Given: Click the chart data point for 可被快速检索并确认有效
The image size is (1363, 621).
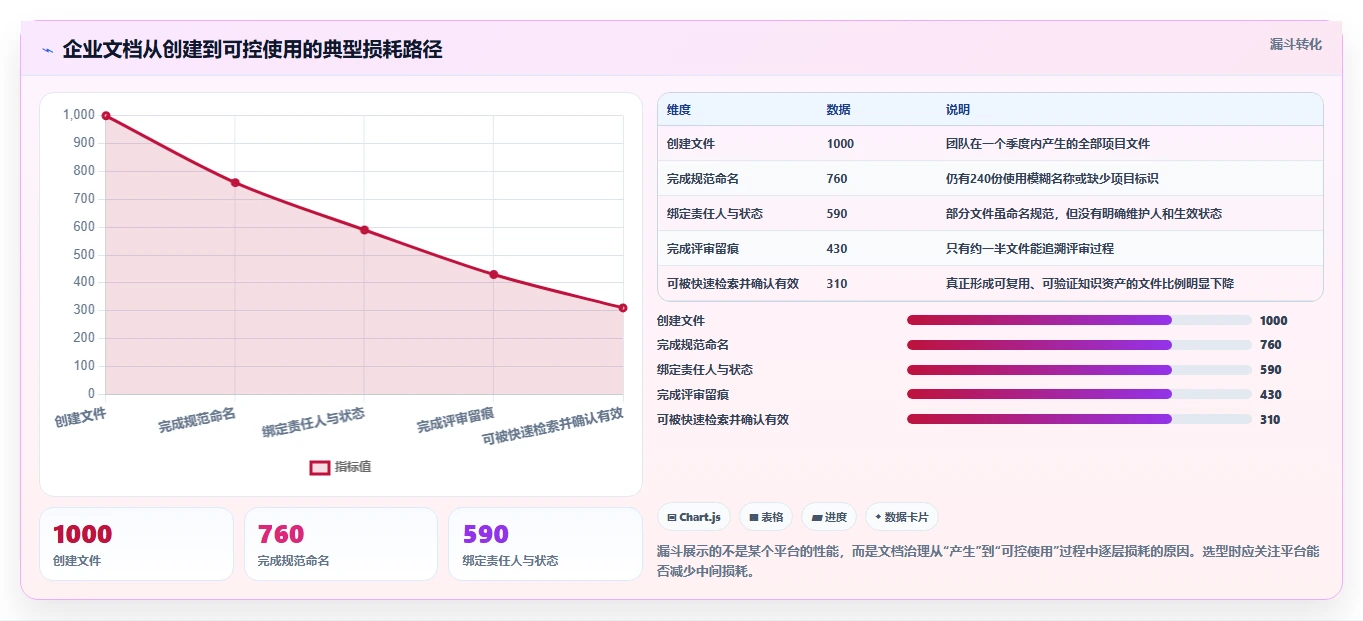Looking at the screenshot, I should (x=623, y=308).
